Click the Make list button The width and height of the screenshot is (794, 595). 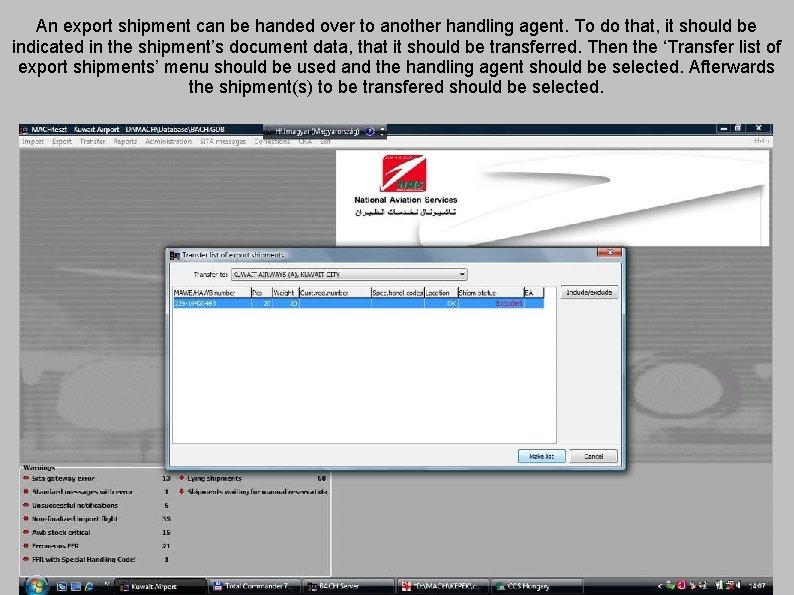(x=541, y=456)
